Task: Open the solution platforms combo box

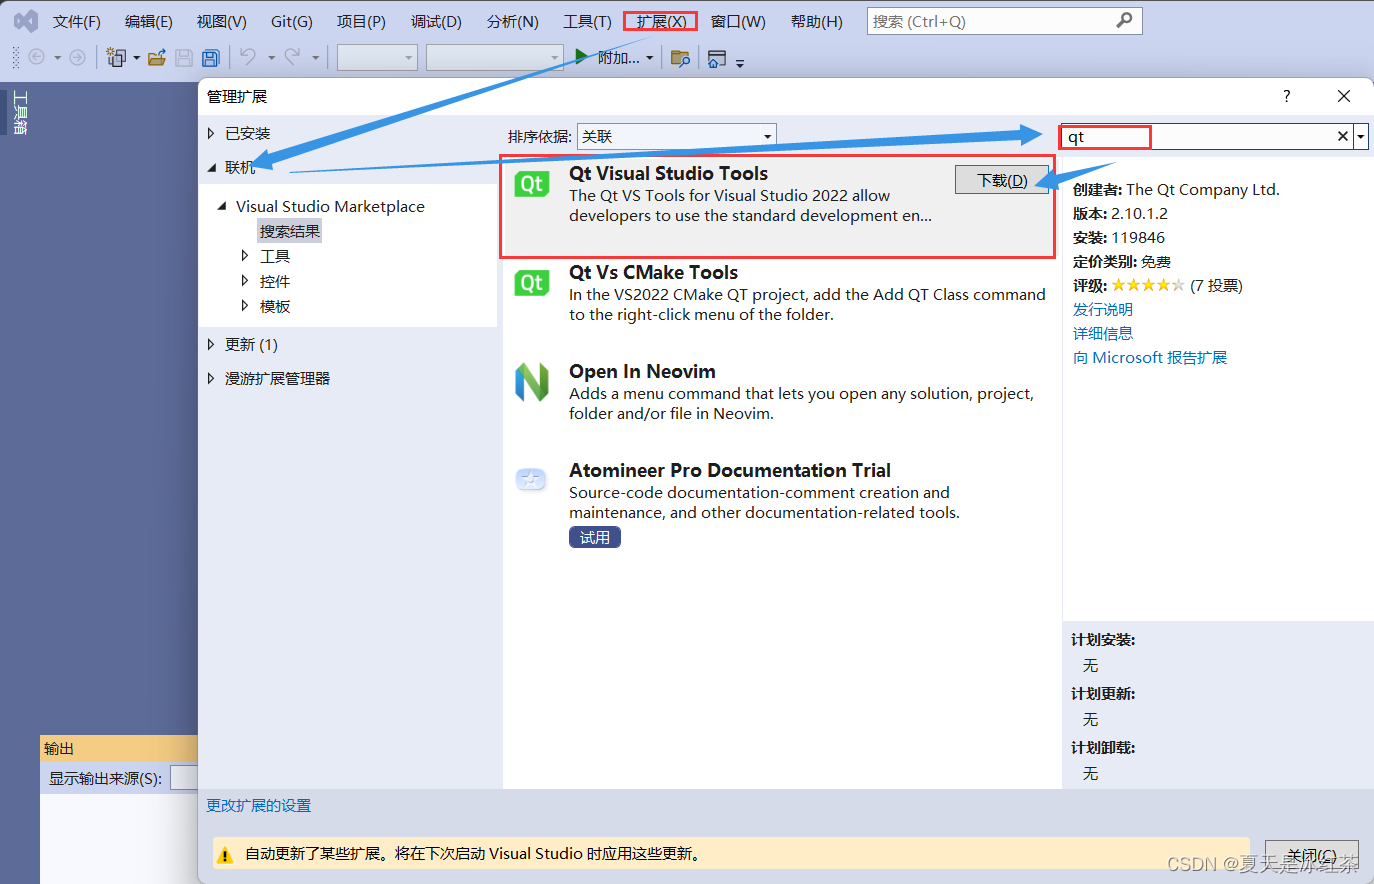Action: click(495, 58)
